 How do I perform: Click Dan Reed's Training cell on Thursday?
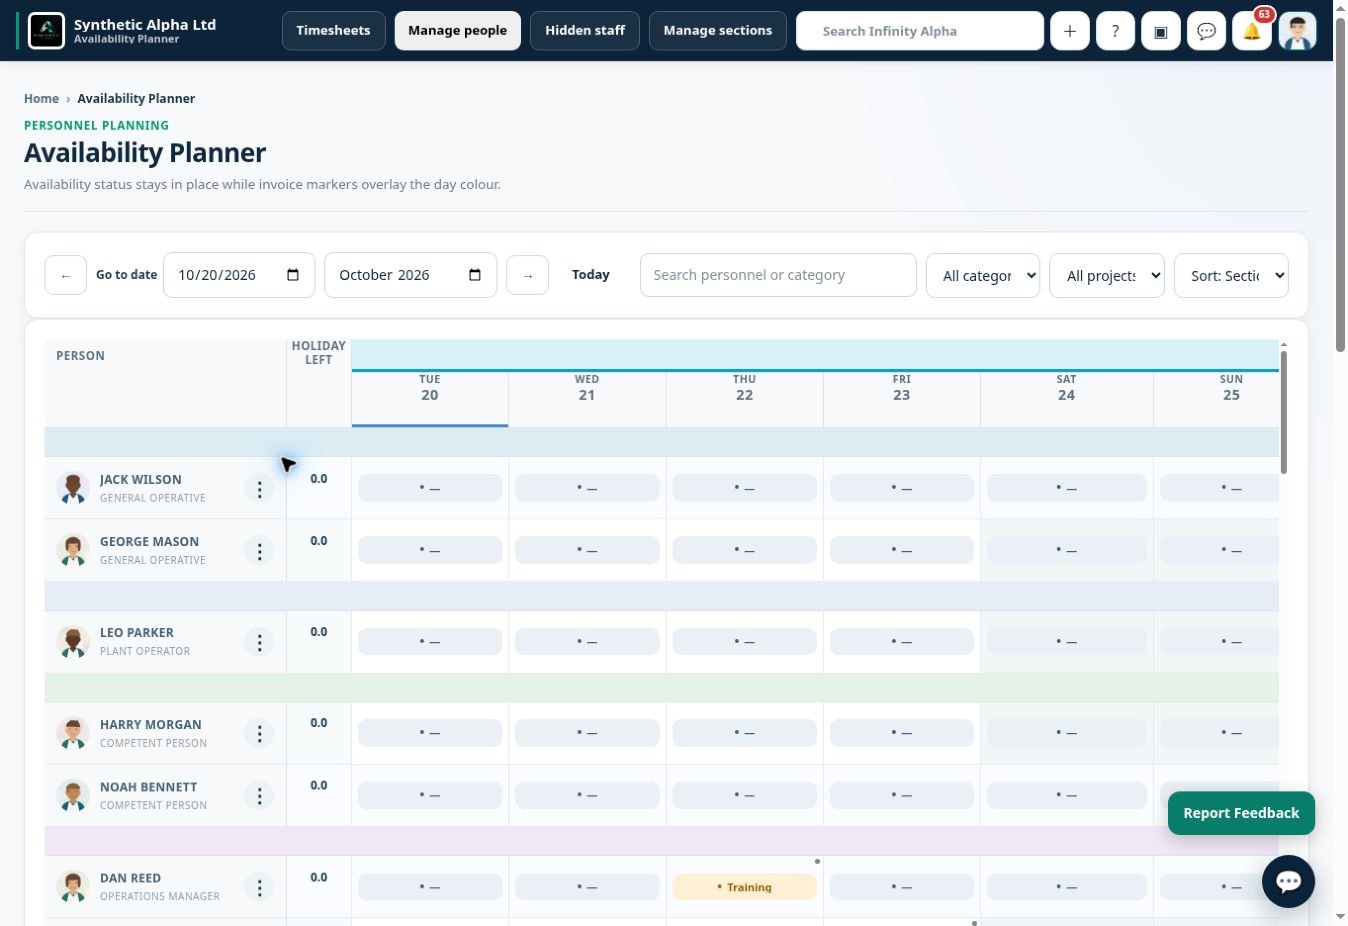point(745,887)
